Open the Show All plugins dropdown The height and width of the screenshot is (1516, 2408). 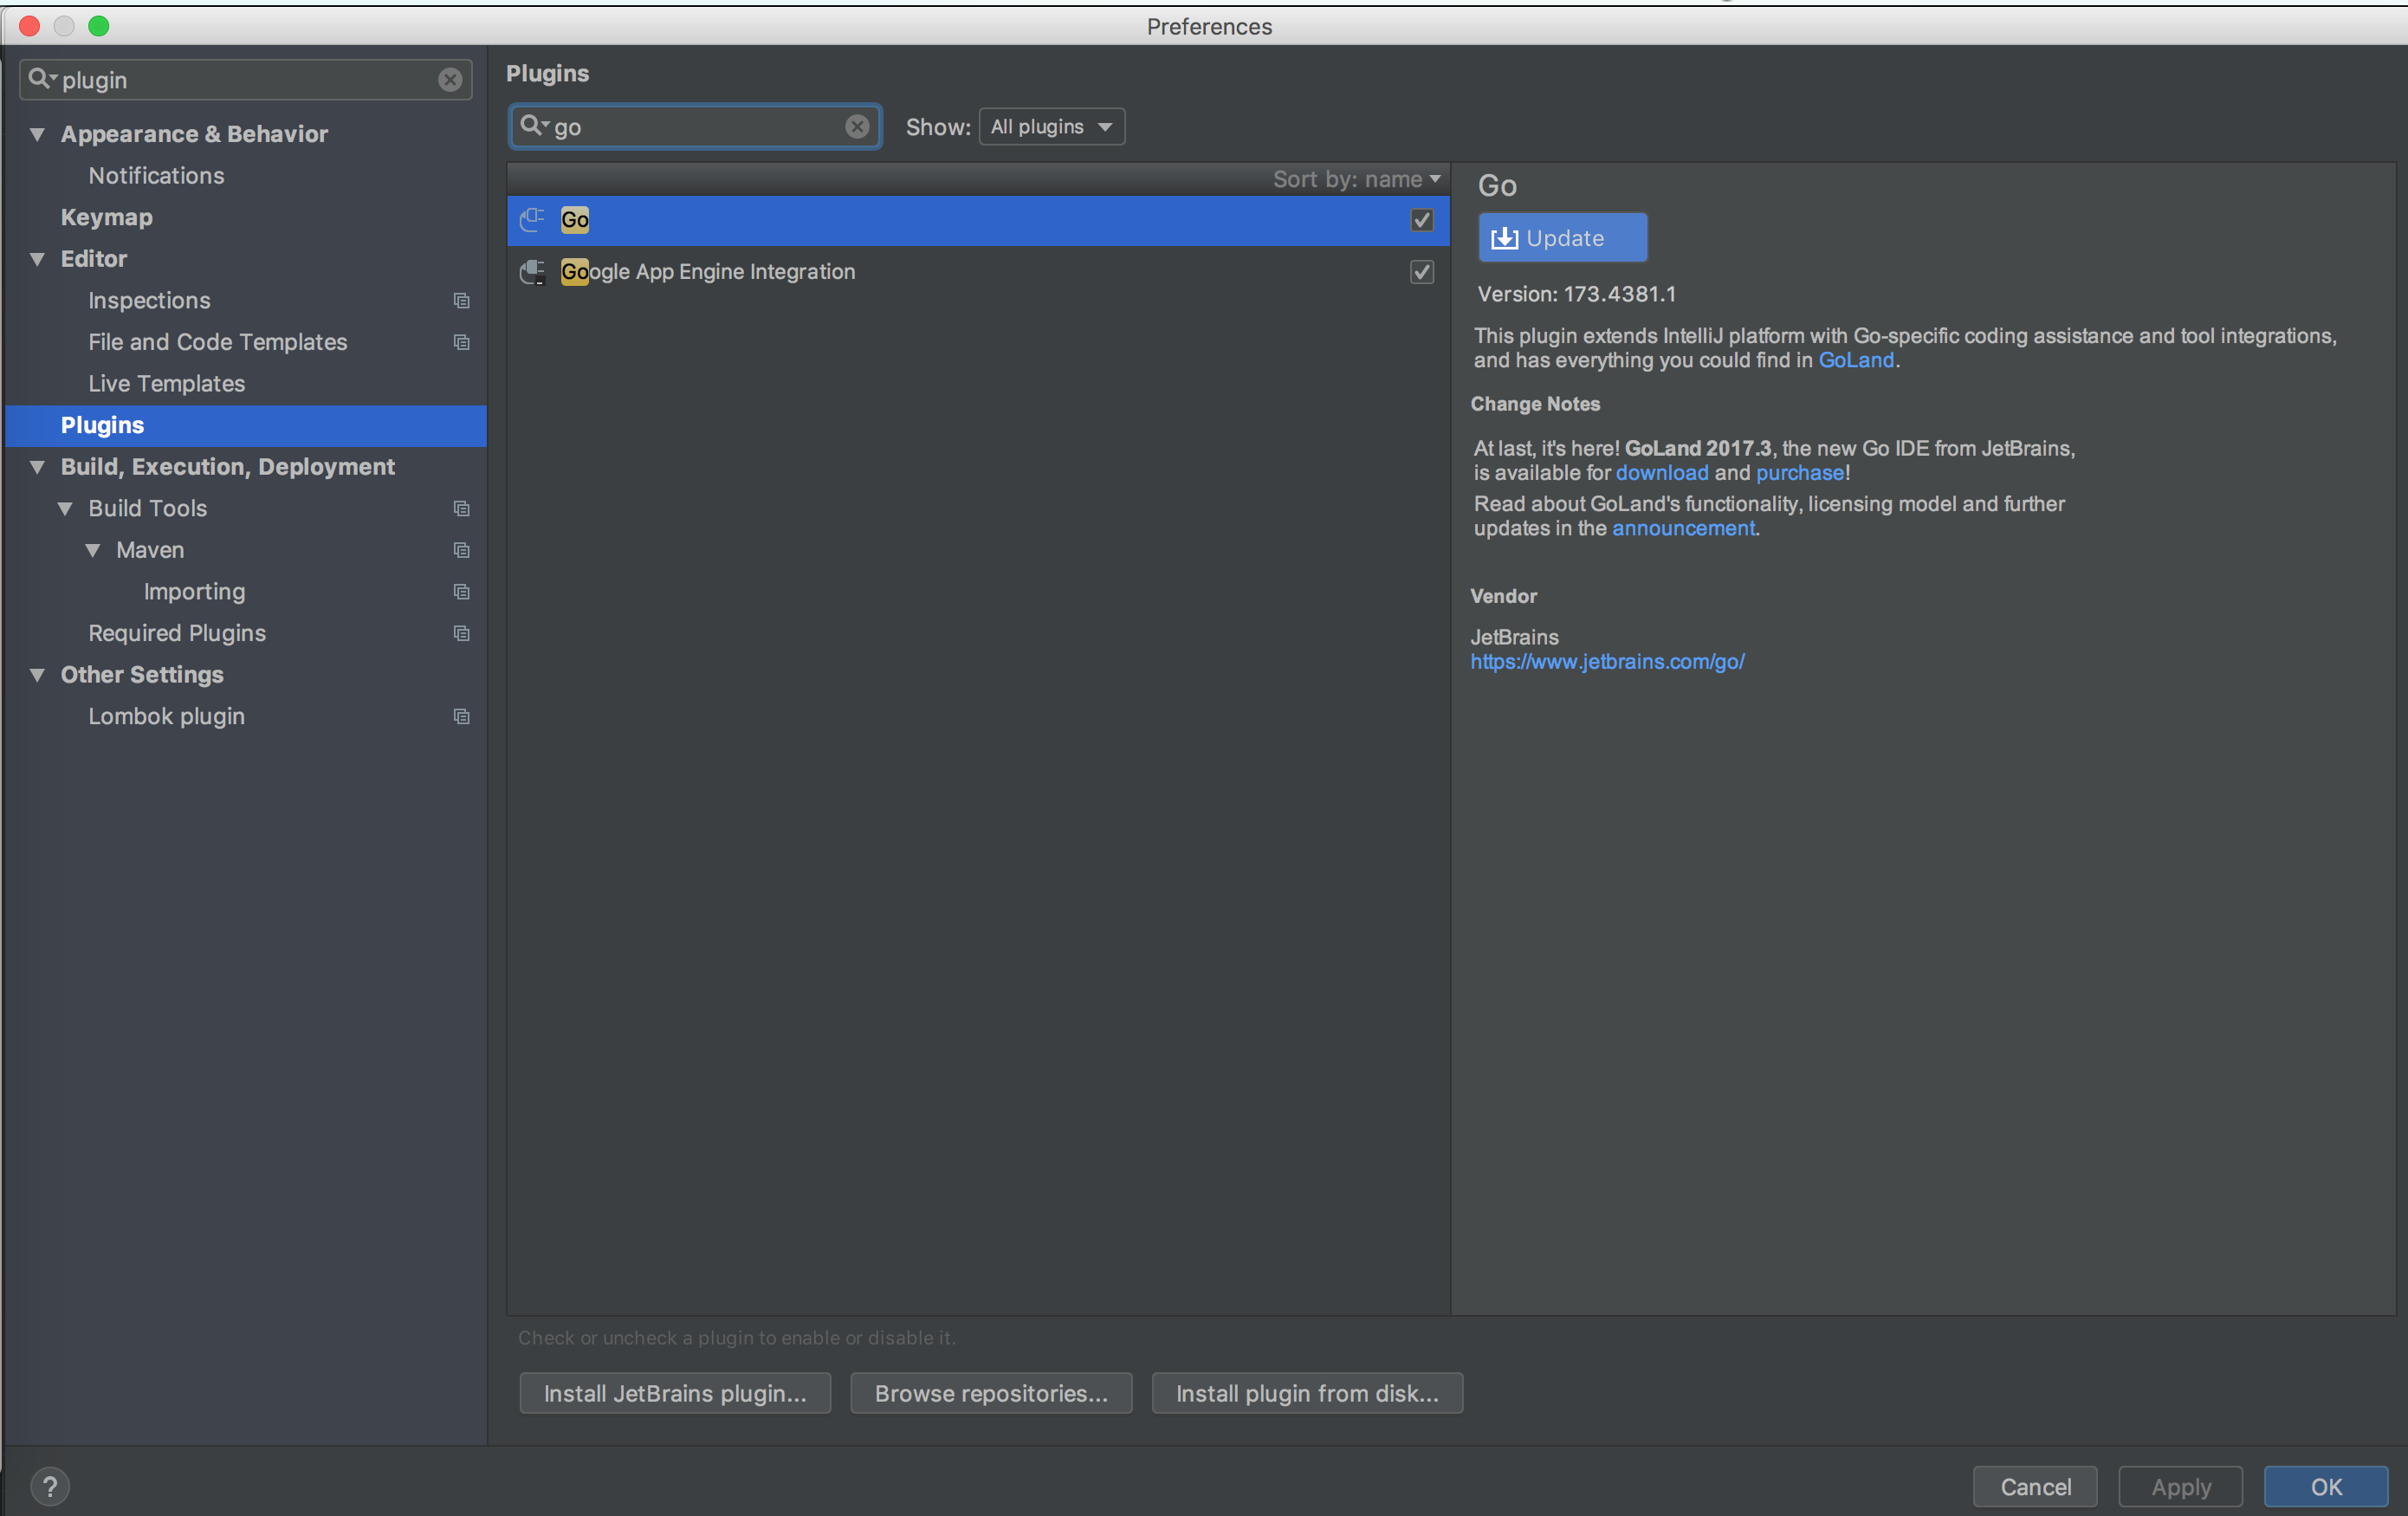pos(1051,127)
